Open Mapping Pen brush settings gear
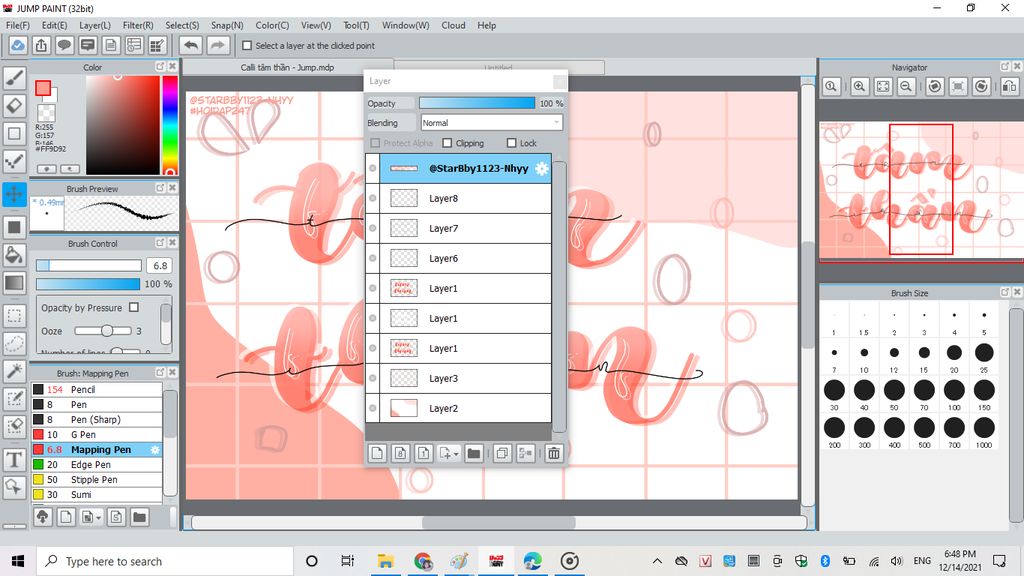Image resolution: width=1024 pixels, height=576 pixels. pos(155,449)
